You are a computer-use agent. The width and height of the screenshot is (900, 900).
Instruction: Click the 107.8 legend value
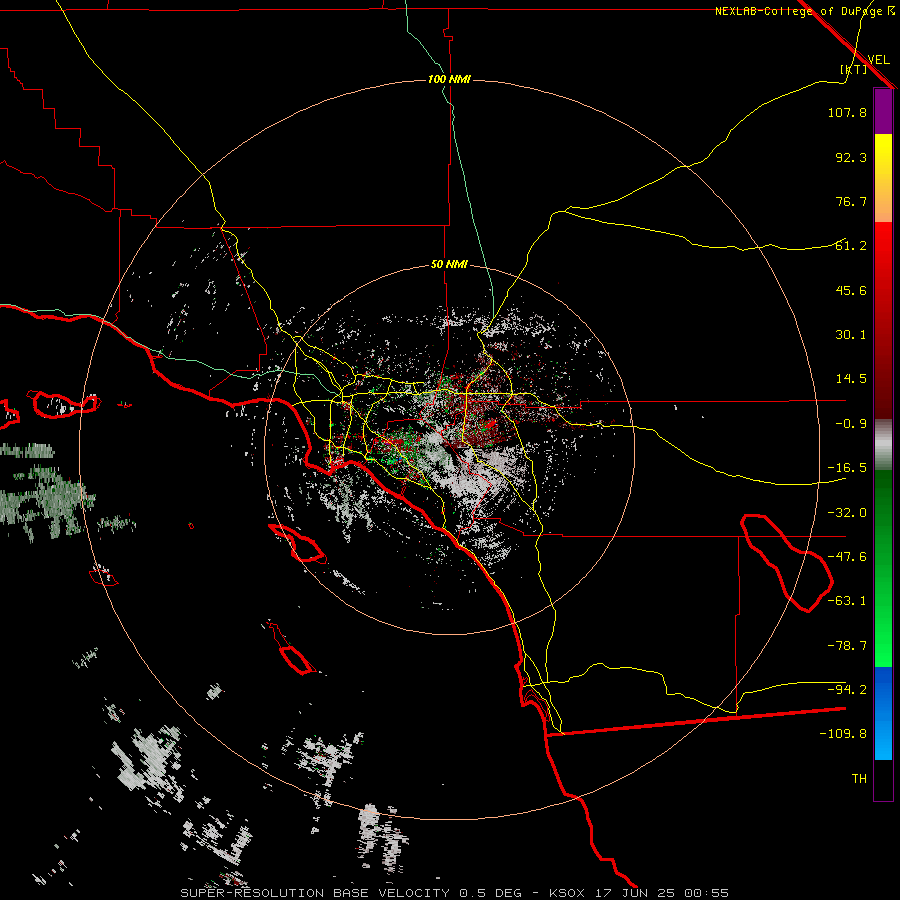click(x=847, y=112)
